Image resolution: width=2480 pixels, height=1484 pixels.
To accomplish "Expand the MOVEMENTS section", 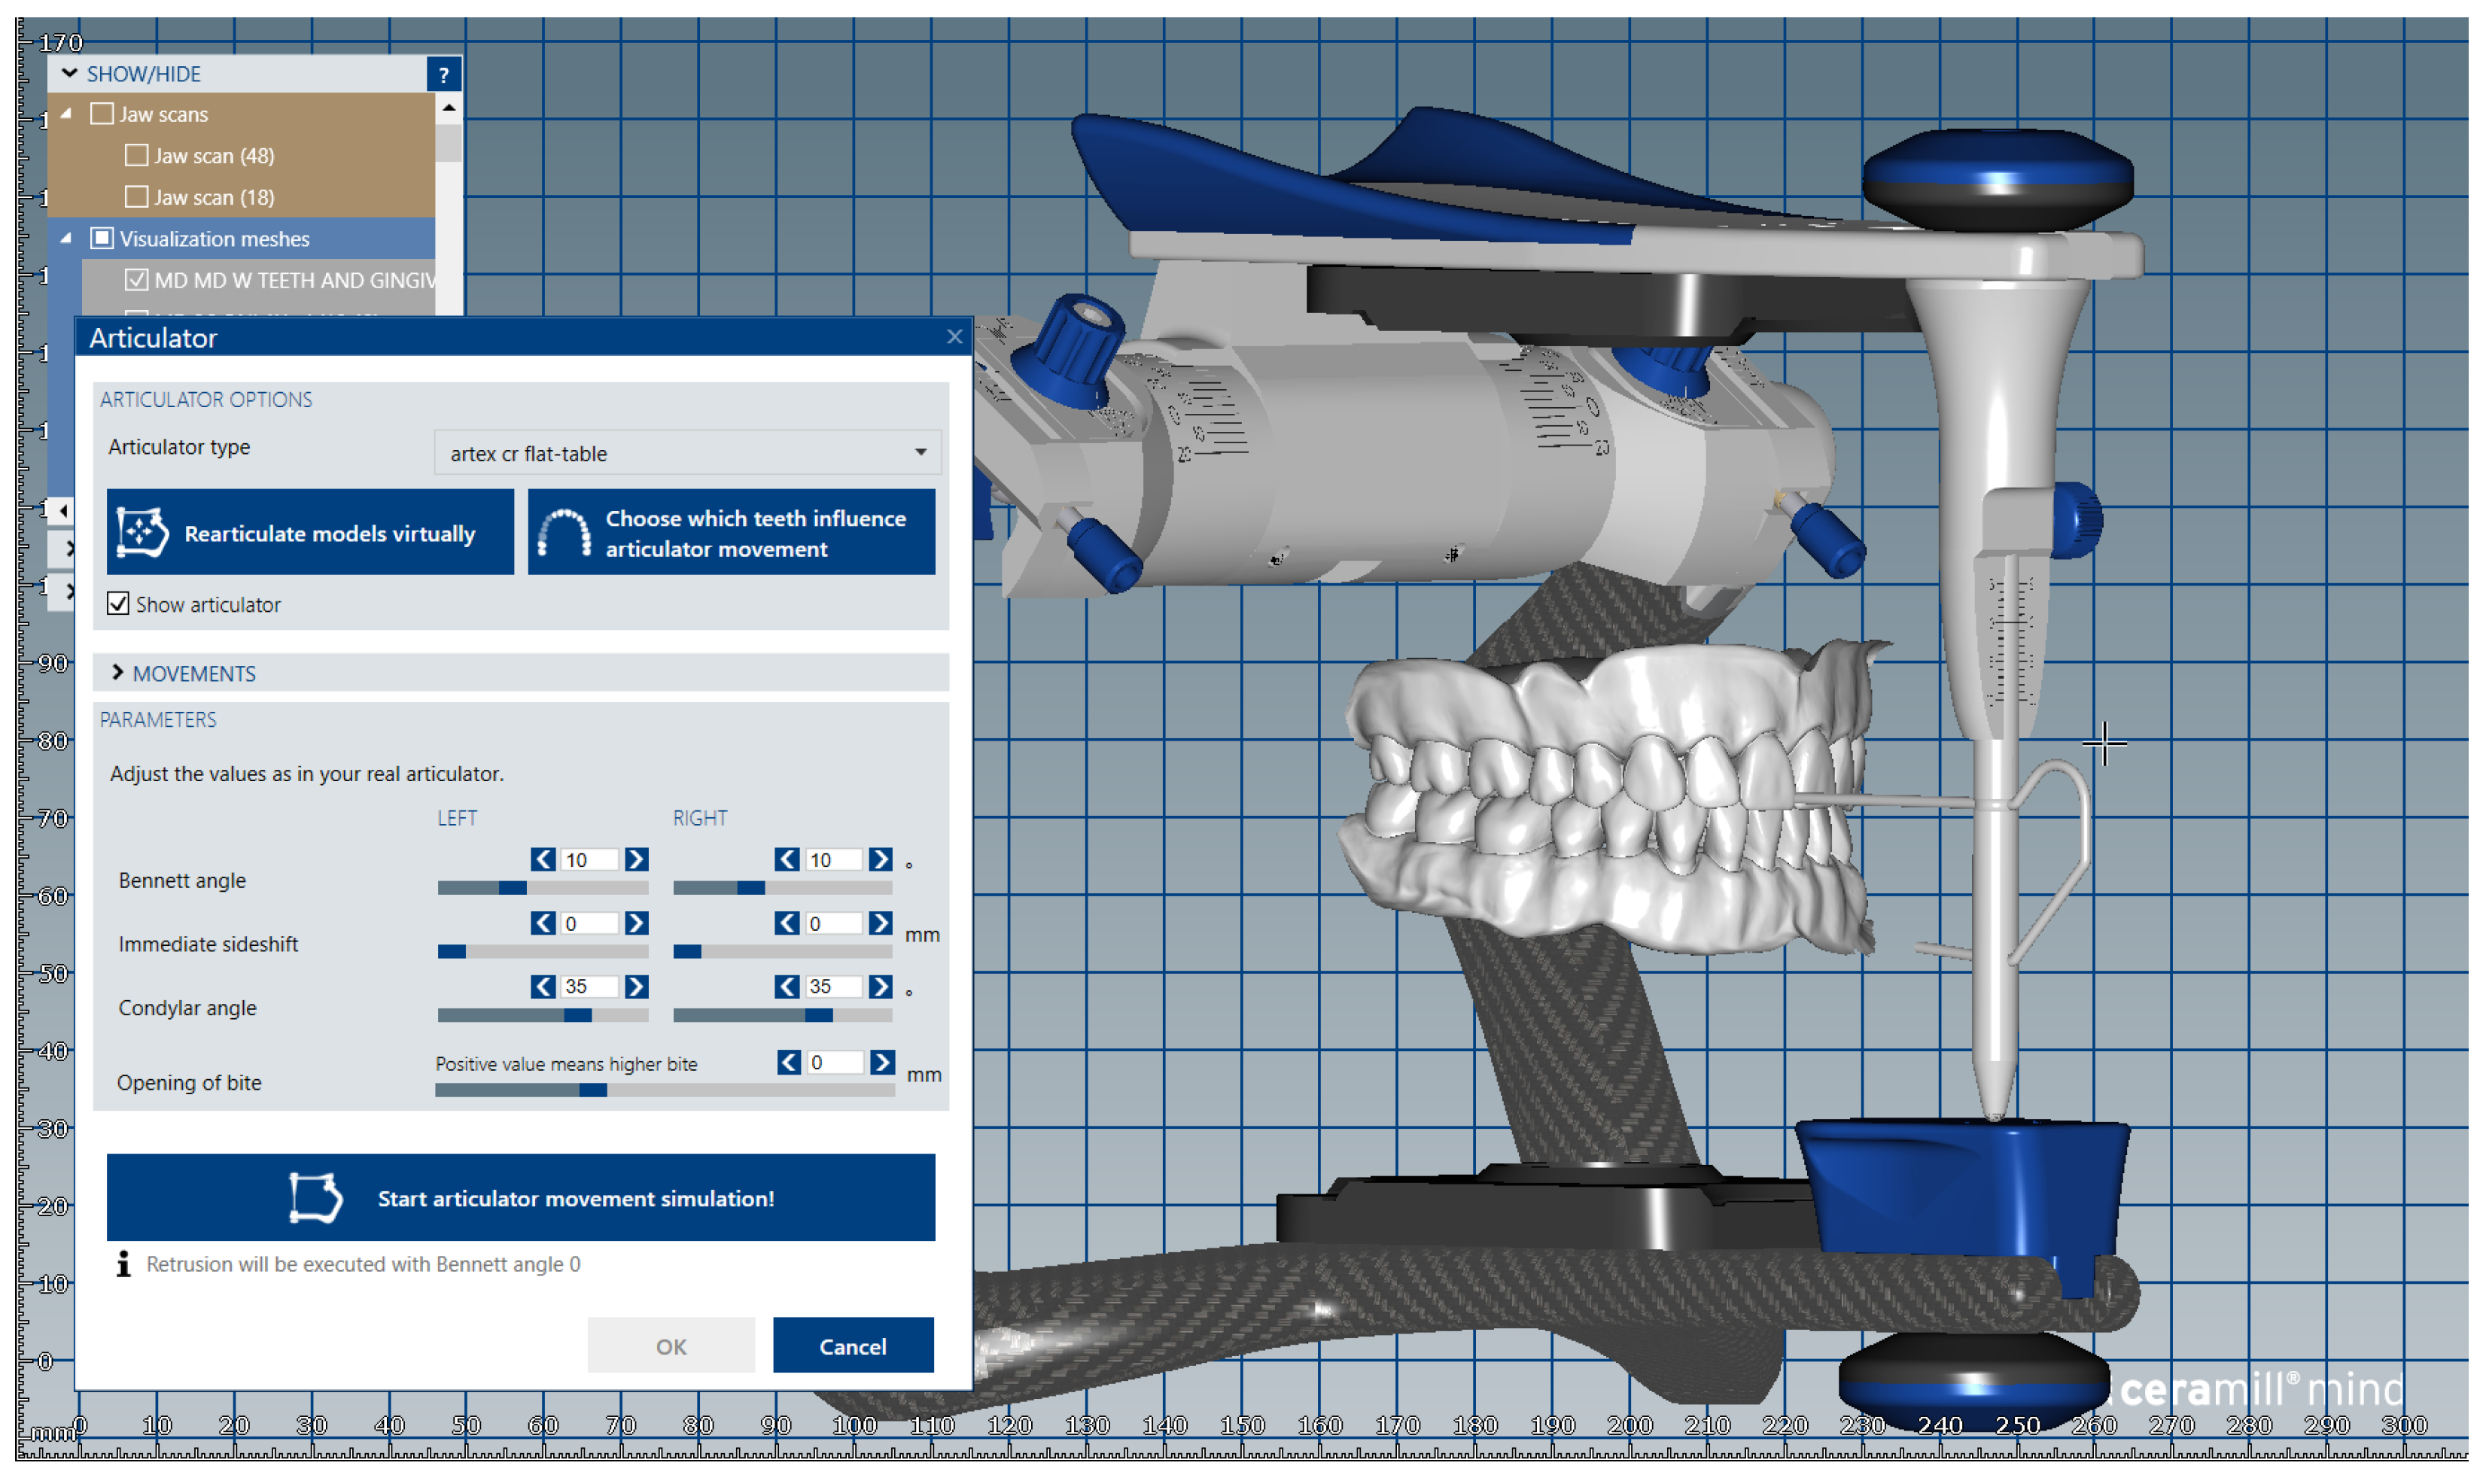I will pyautogui.click(x=194, y=674).
